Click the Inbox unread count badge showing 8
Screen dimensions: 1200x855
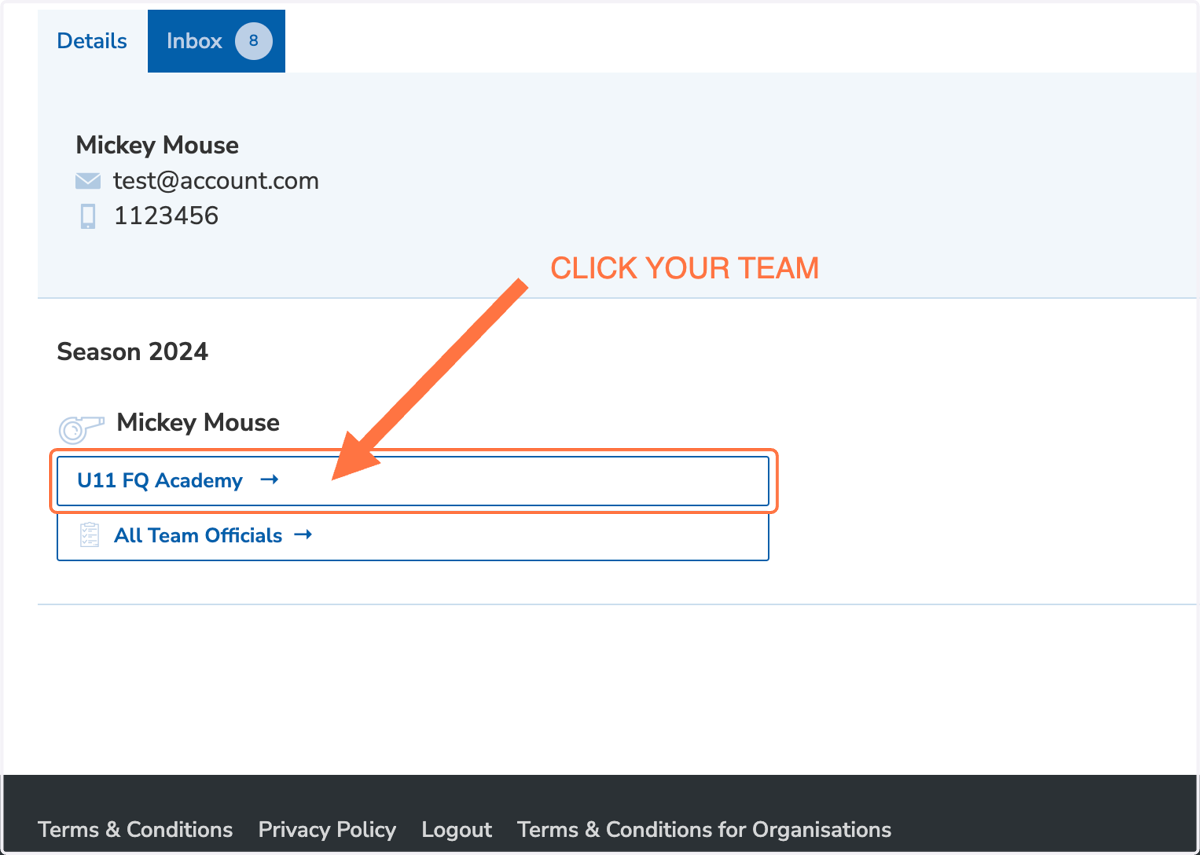pos(254,41)
